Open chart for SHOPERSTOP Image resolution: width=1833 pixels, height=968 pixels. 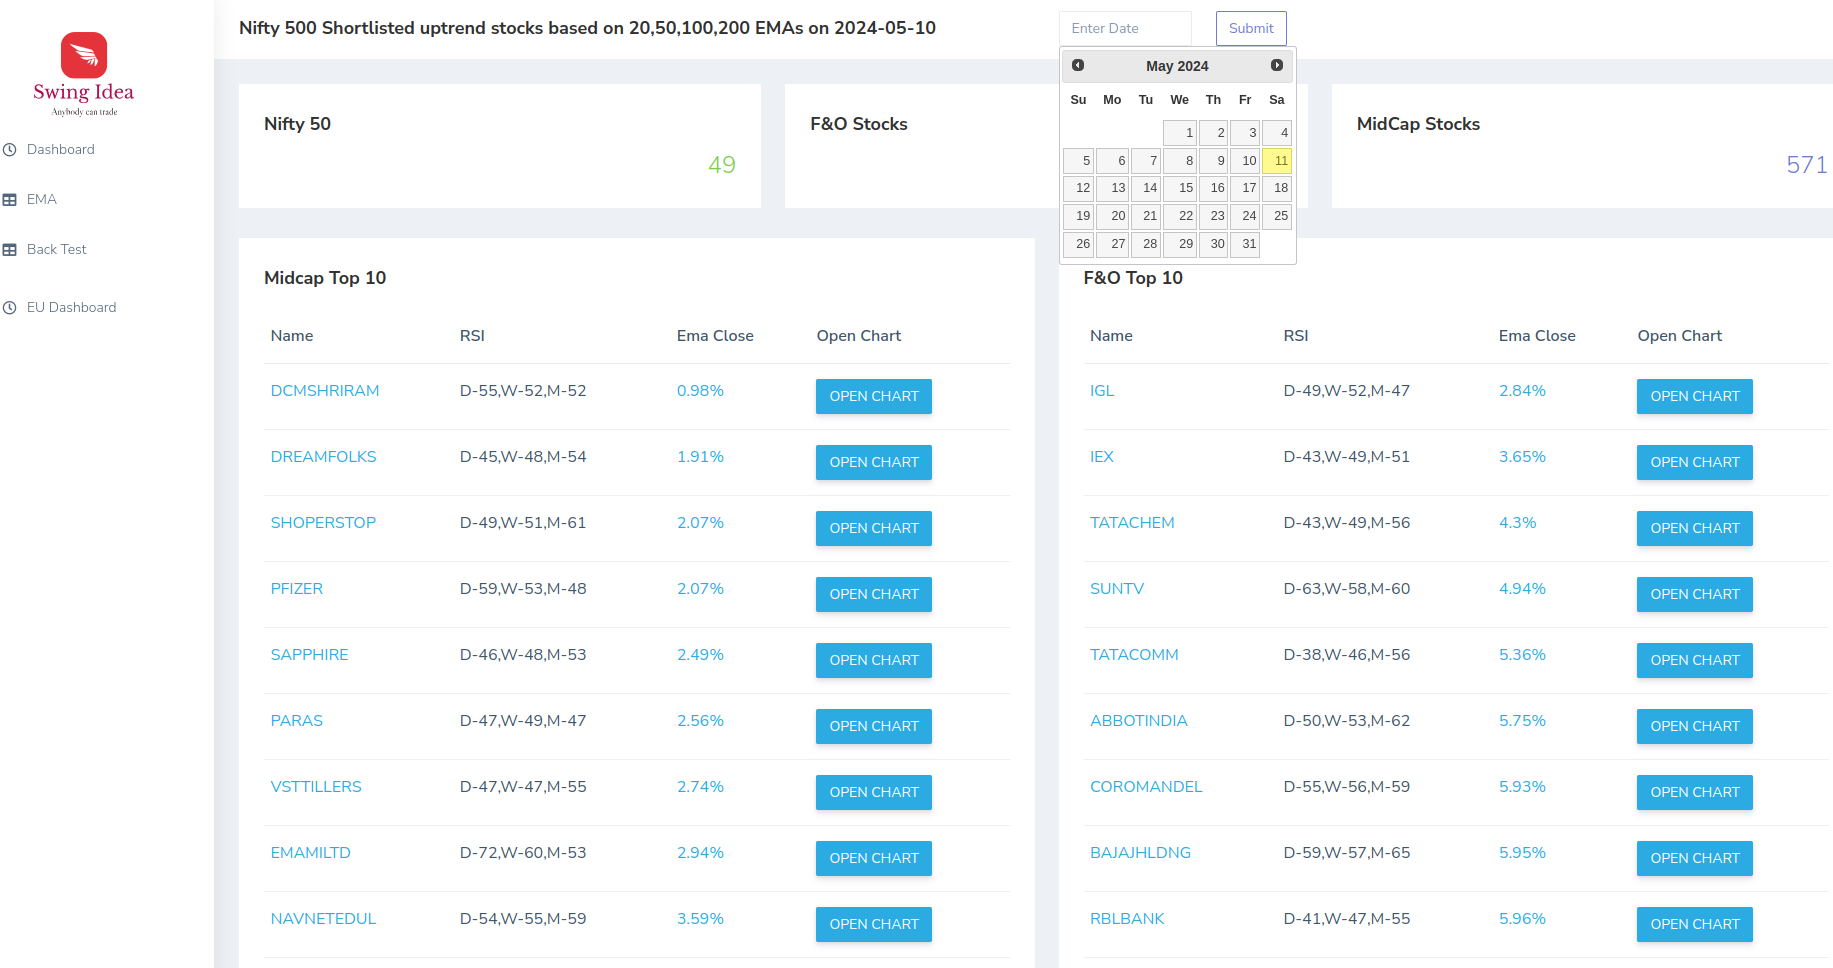coord(874,528)
